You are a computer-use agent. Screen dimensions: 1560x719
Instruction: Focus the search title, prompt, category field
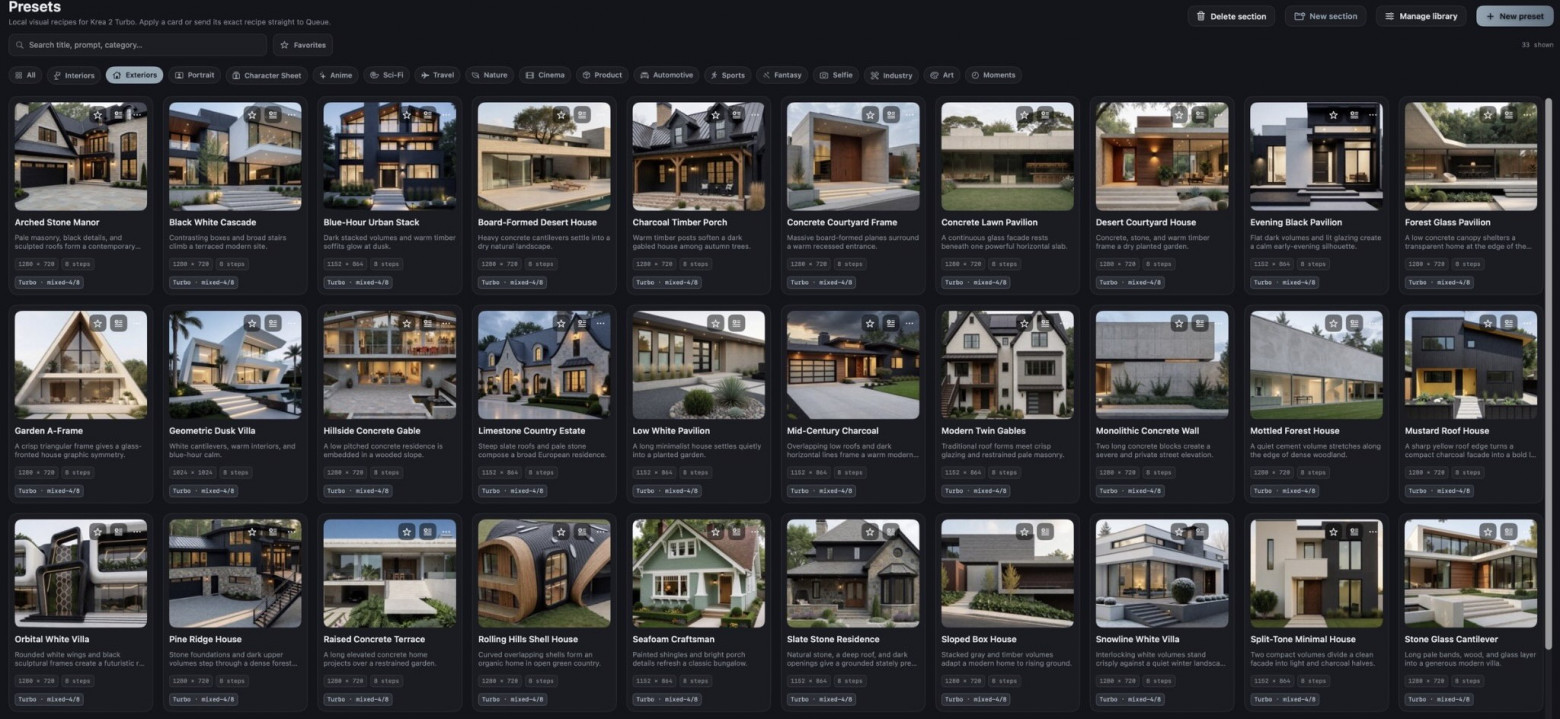point(138,45)
